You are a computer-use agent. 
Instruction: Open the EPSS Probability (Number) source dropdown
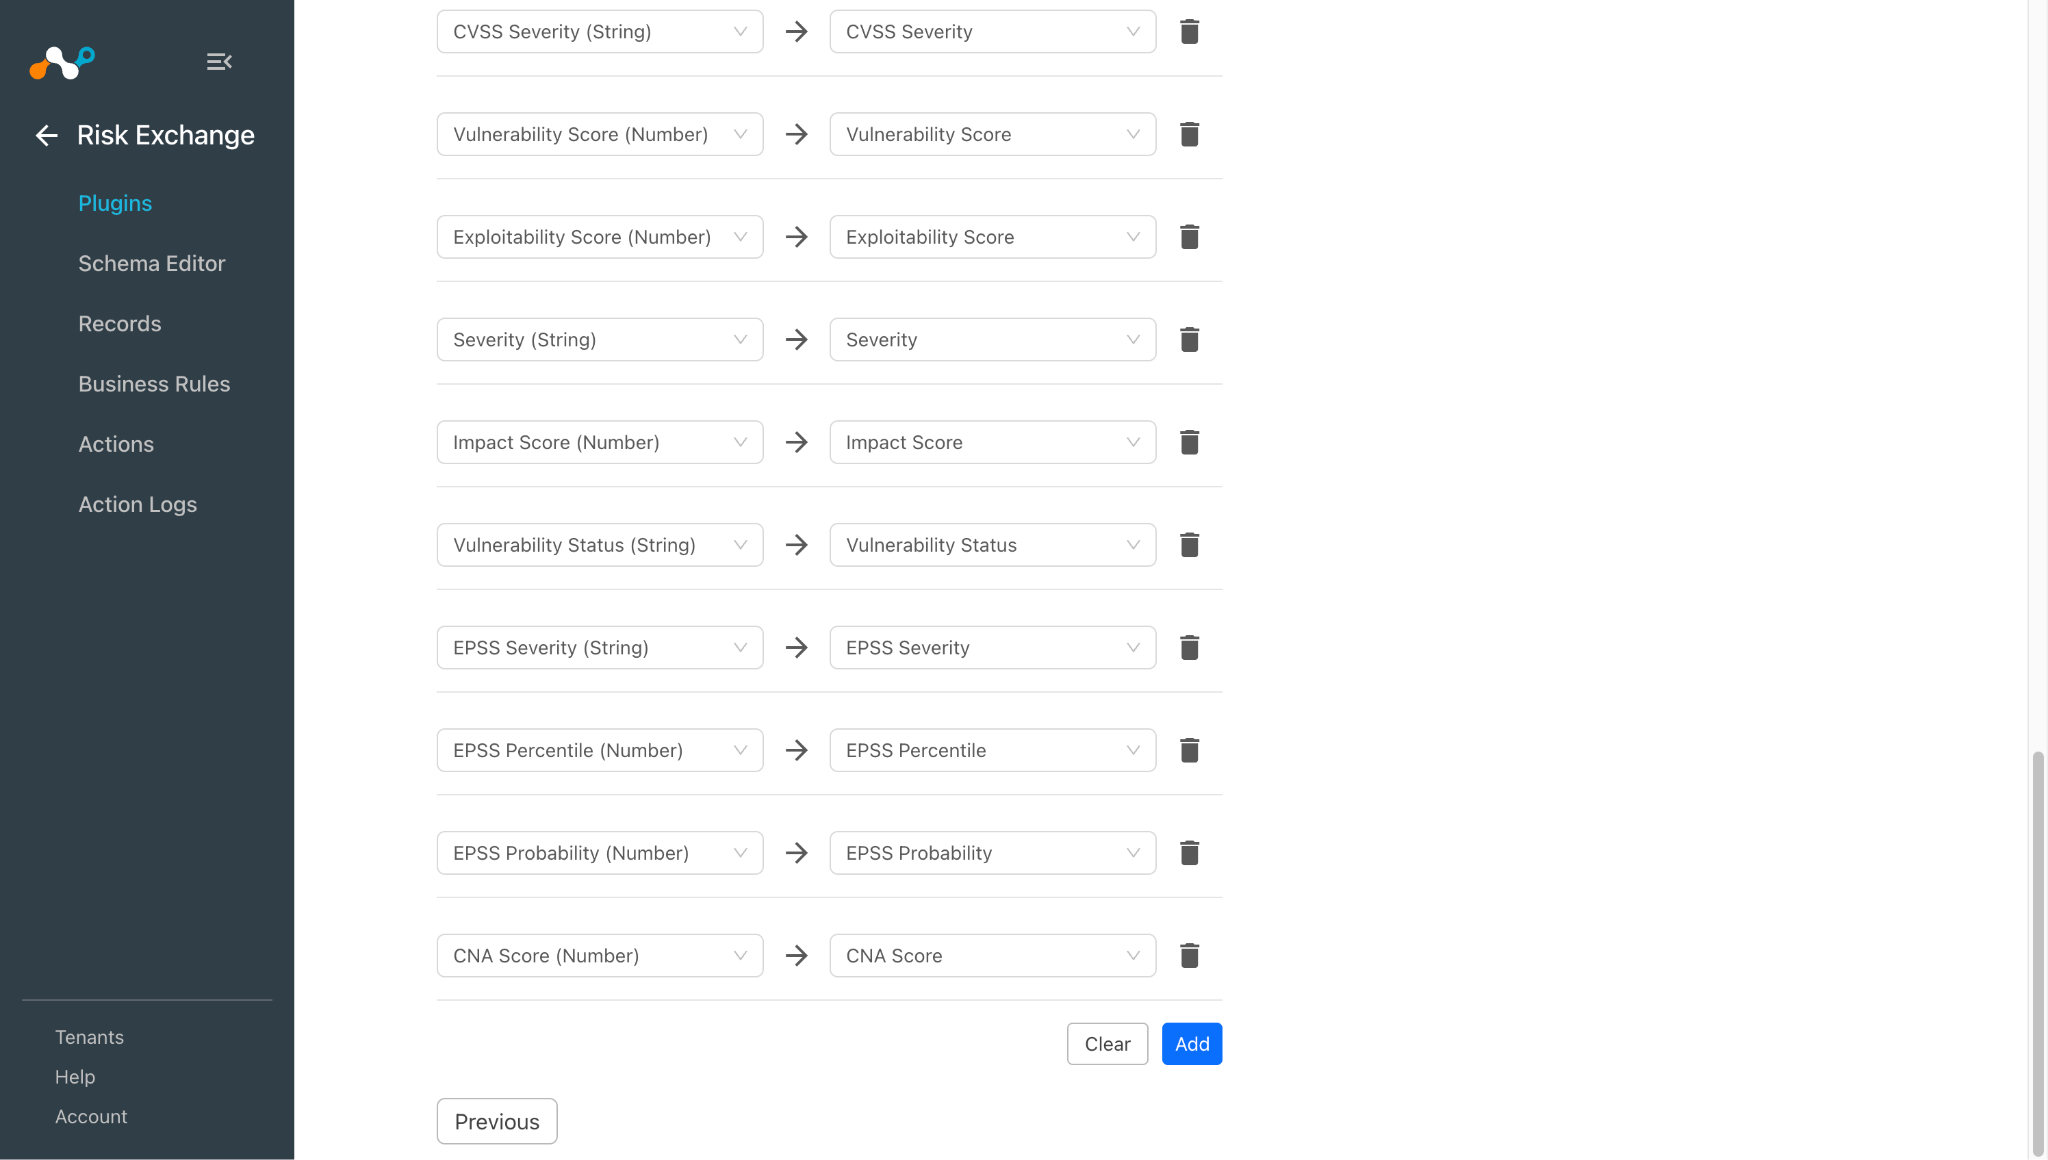point(600,853)
